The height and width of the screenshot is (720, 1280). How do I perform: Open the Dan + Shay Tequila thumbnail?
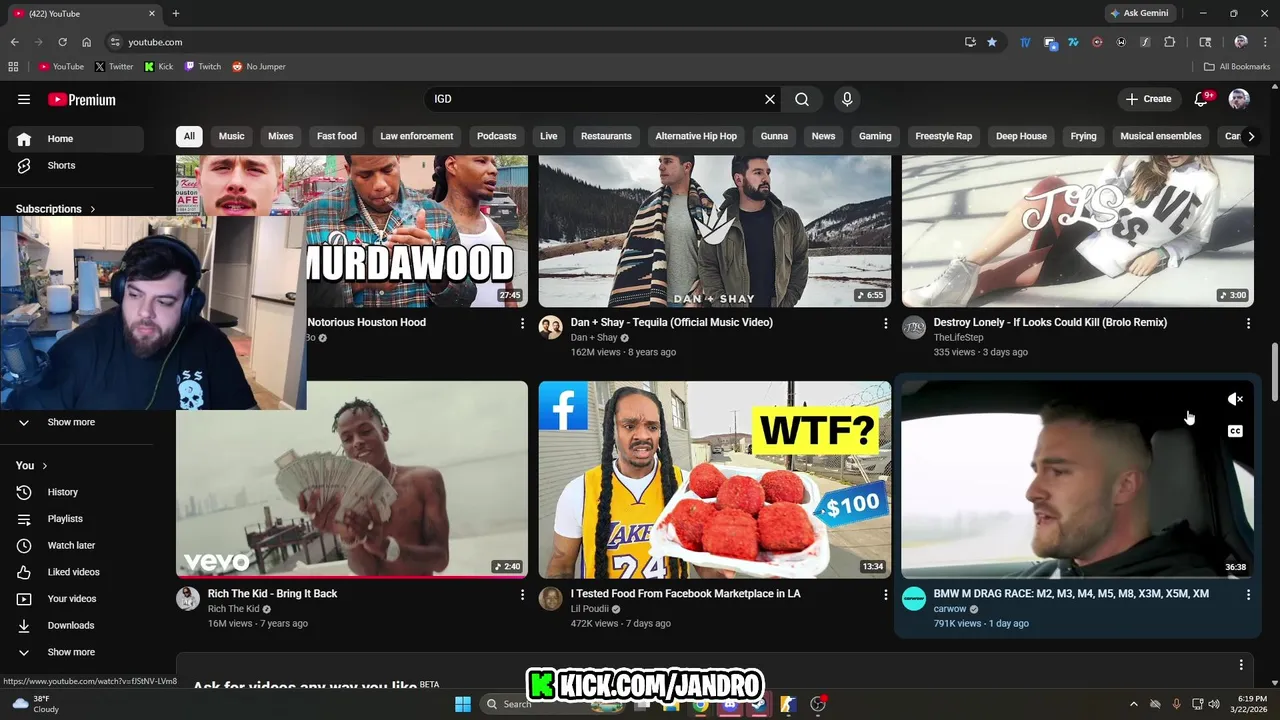click(x=715, y=231)
